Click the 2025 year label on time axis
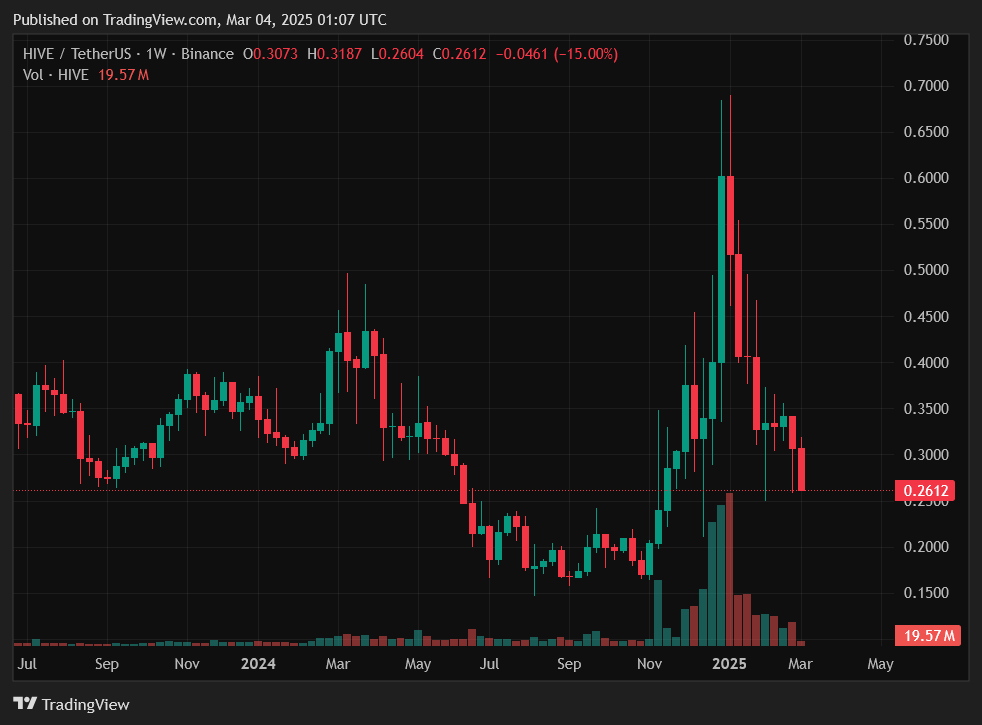The image size is (982, 725). tap(729, 664)
